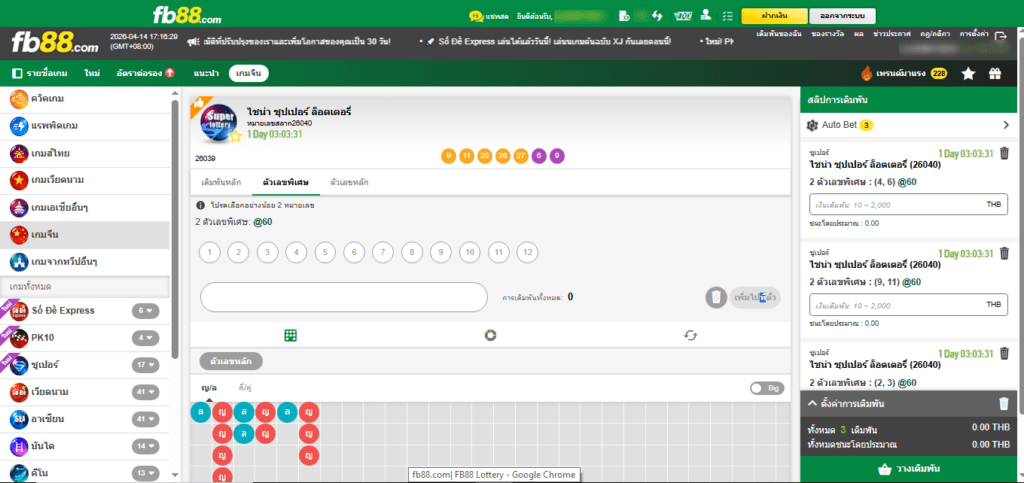Click the ออกจากระบบ logout button
The image size is (1024, 483).
(x=842, y=15)
